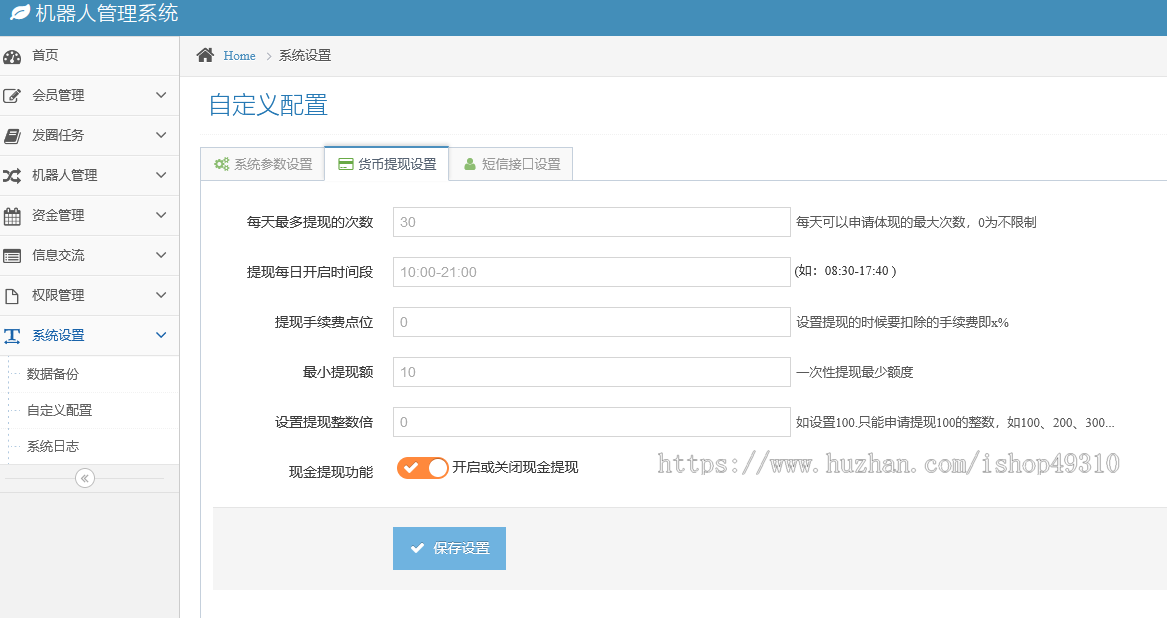This screenshot has height=618, width=1167.
Task: Toggle the 现金提现功能 switch
Action: tap(422, 468)
